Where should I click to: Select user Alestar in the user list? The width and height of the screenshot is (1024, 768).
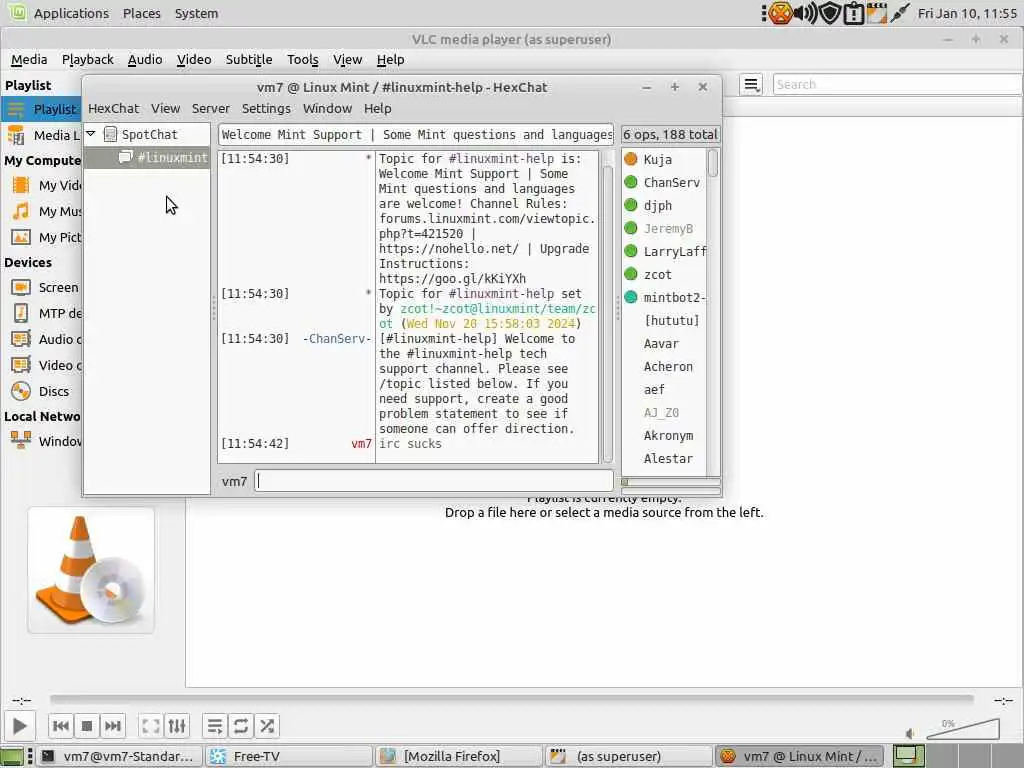(668, 458)
